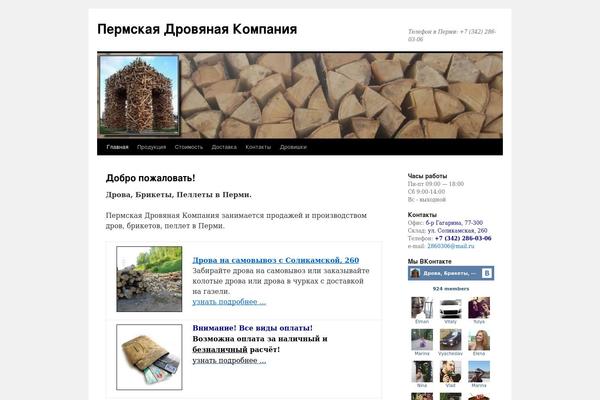Click the VK logo icon in the group widget
Image resolution: width=600 pixels, height=400 pixels.
487,273
